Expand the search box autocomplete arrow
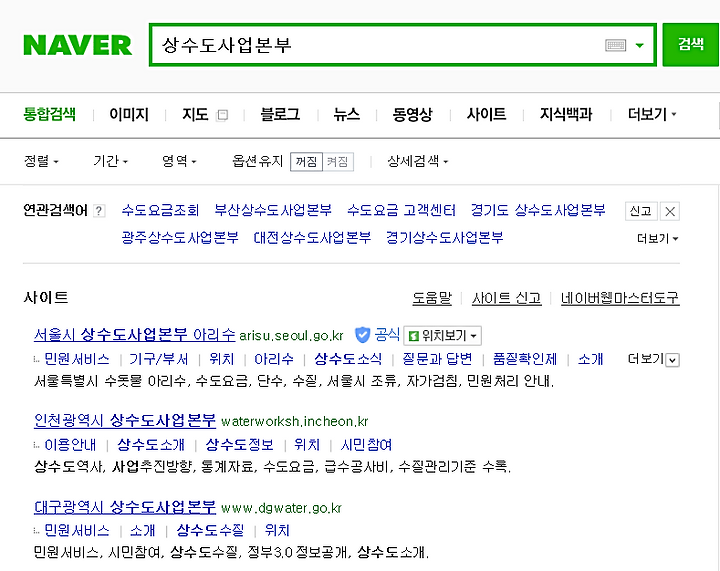This screenshot has height=571, width=720. pyautogui.click(x=639, y=45)
